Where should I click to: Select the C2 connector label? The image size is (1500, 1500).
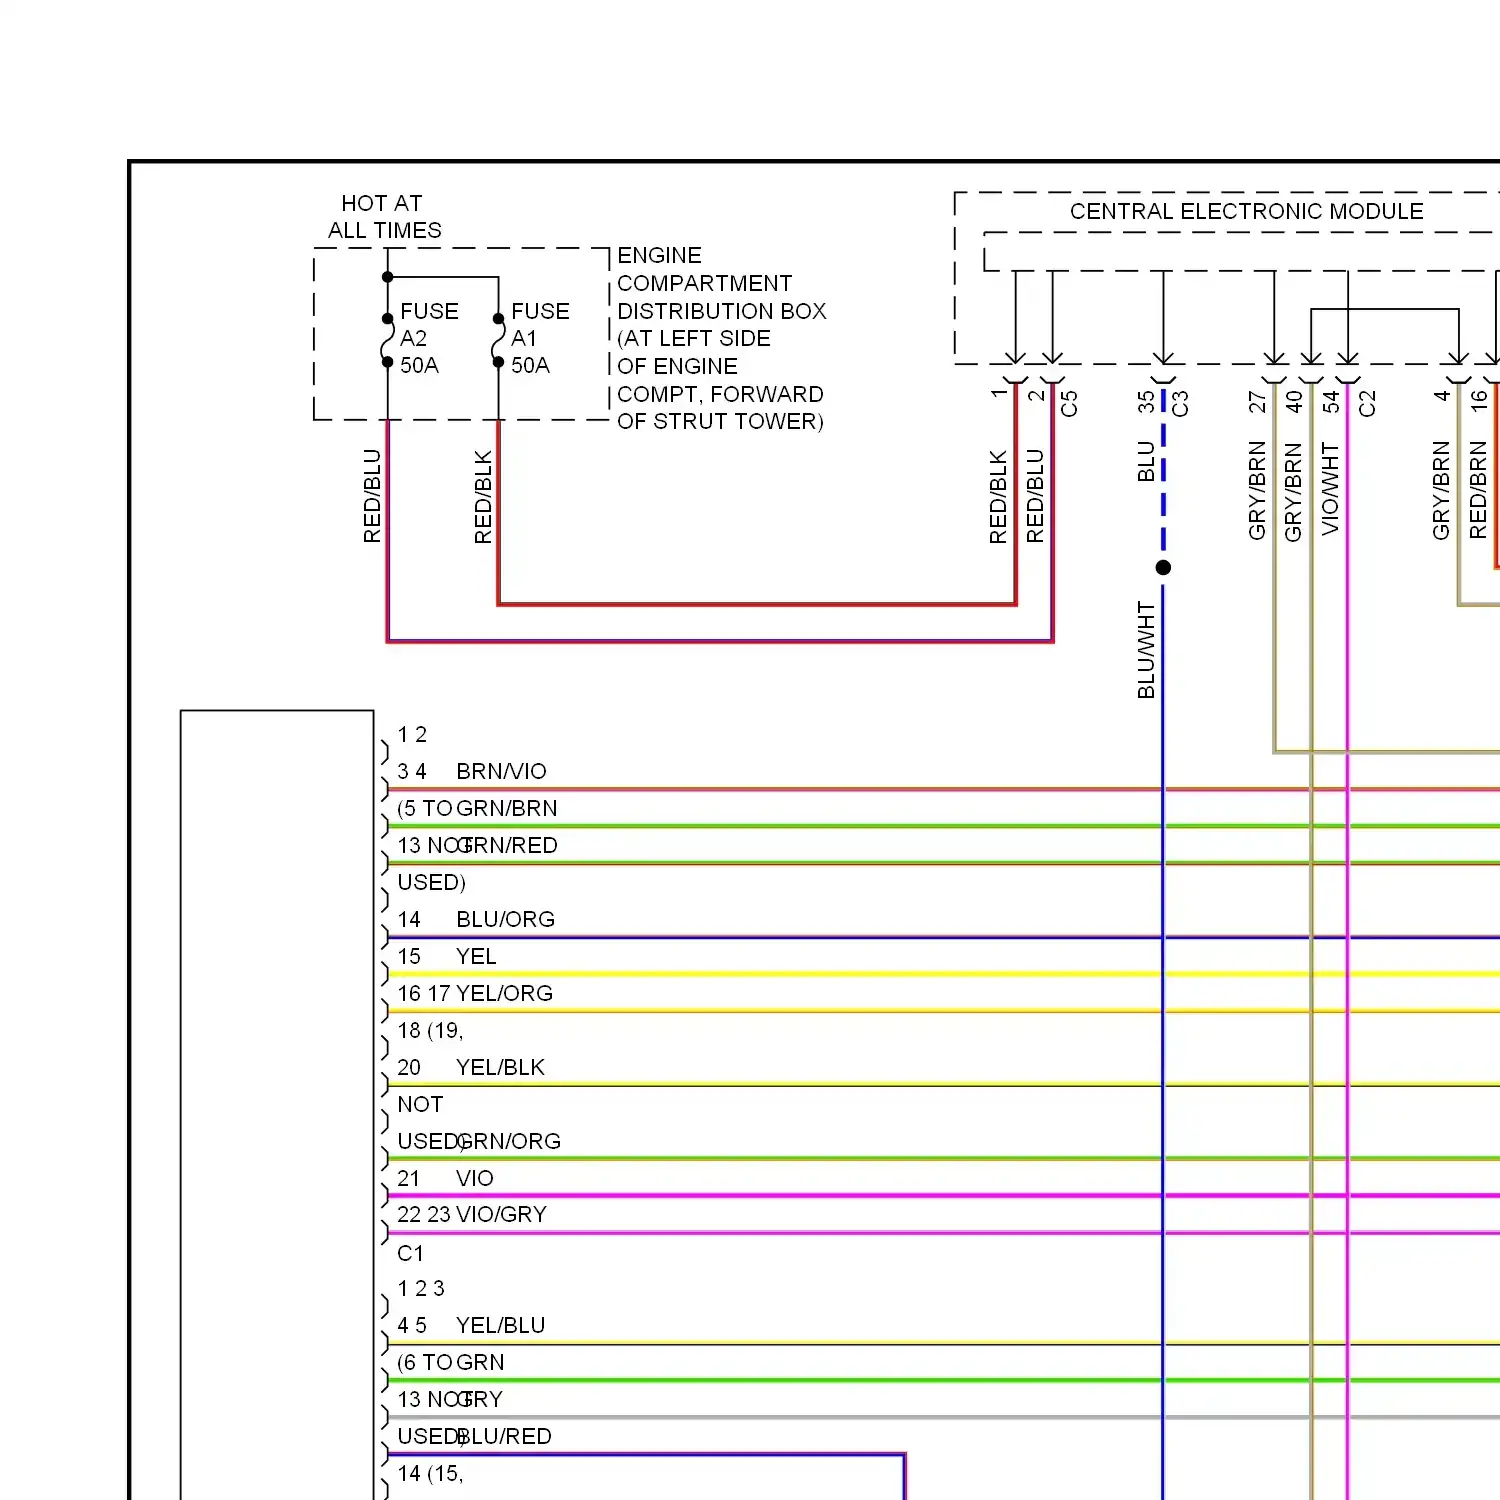pyautogui.click(x=1367, y=403)
